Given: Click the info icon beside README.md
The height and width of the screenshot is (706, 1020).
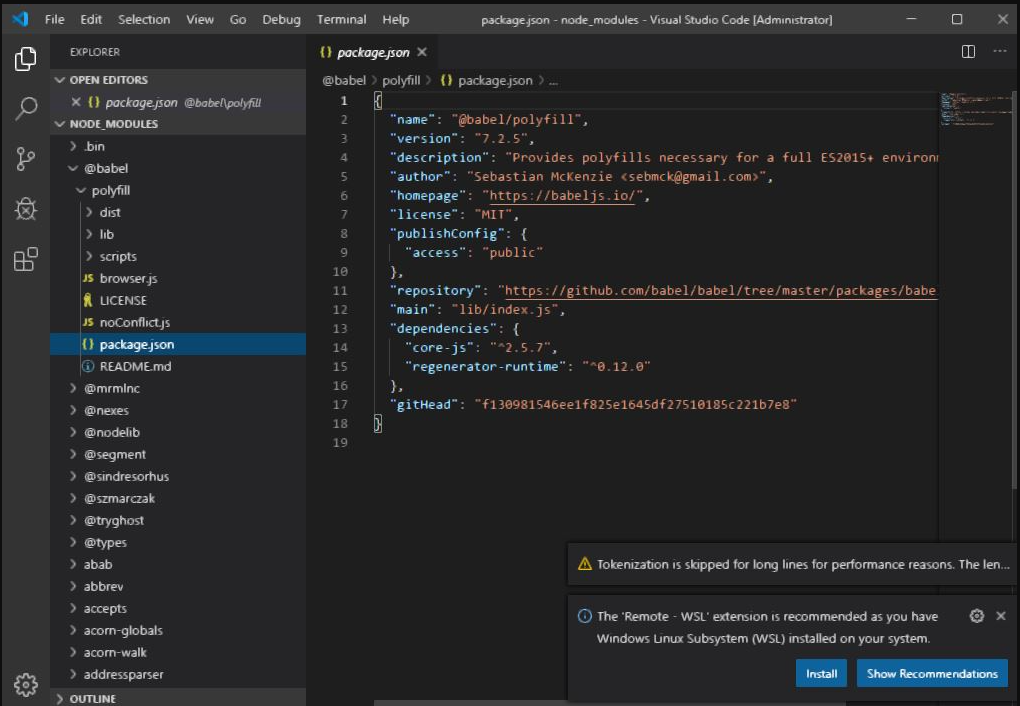Looking at the screenshot, I should (x=88, y=366).
